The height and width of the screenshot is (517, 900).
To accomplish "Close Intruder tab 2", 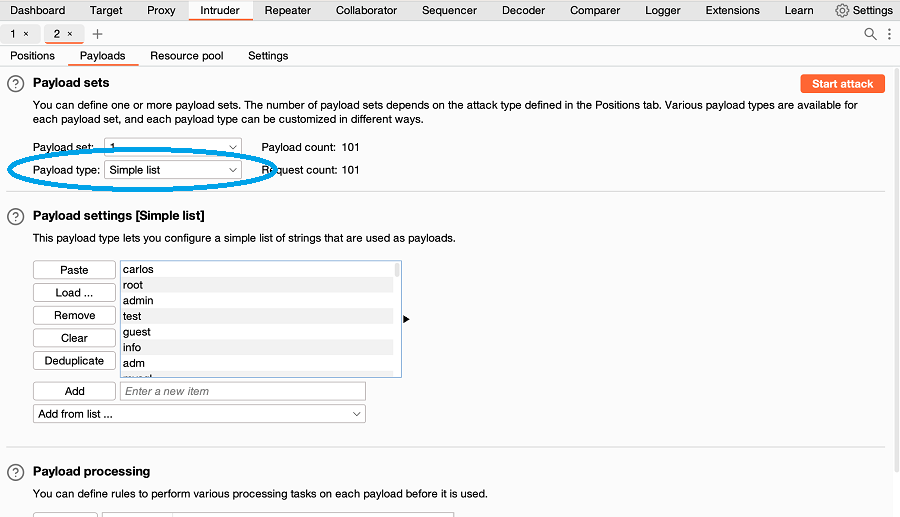I will (70, 34).
